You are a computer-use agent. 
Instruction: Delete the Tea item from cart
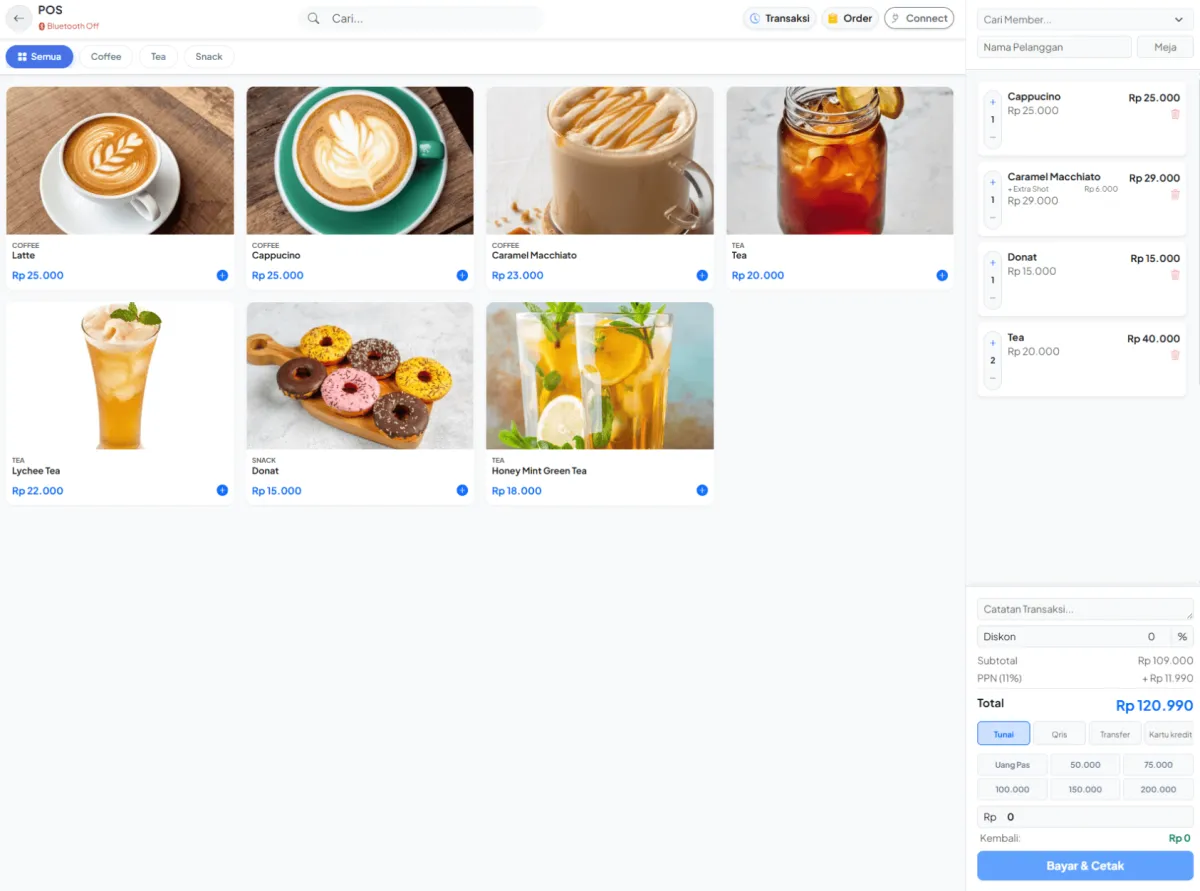click(x=1175, y=355)
